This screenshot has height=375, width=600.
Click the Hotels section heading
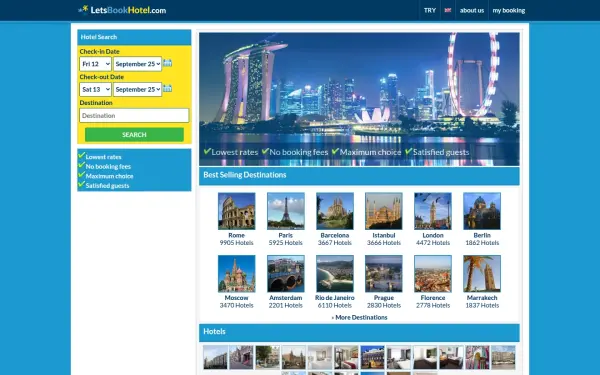(214, 331)
